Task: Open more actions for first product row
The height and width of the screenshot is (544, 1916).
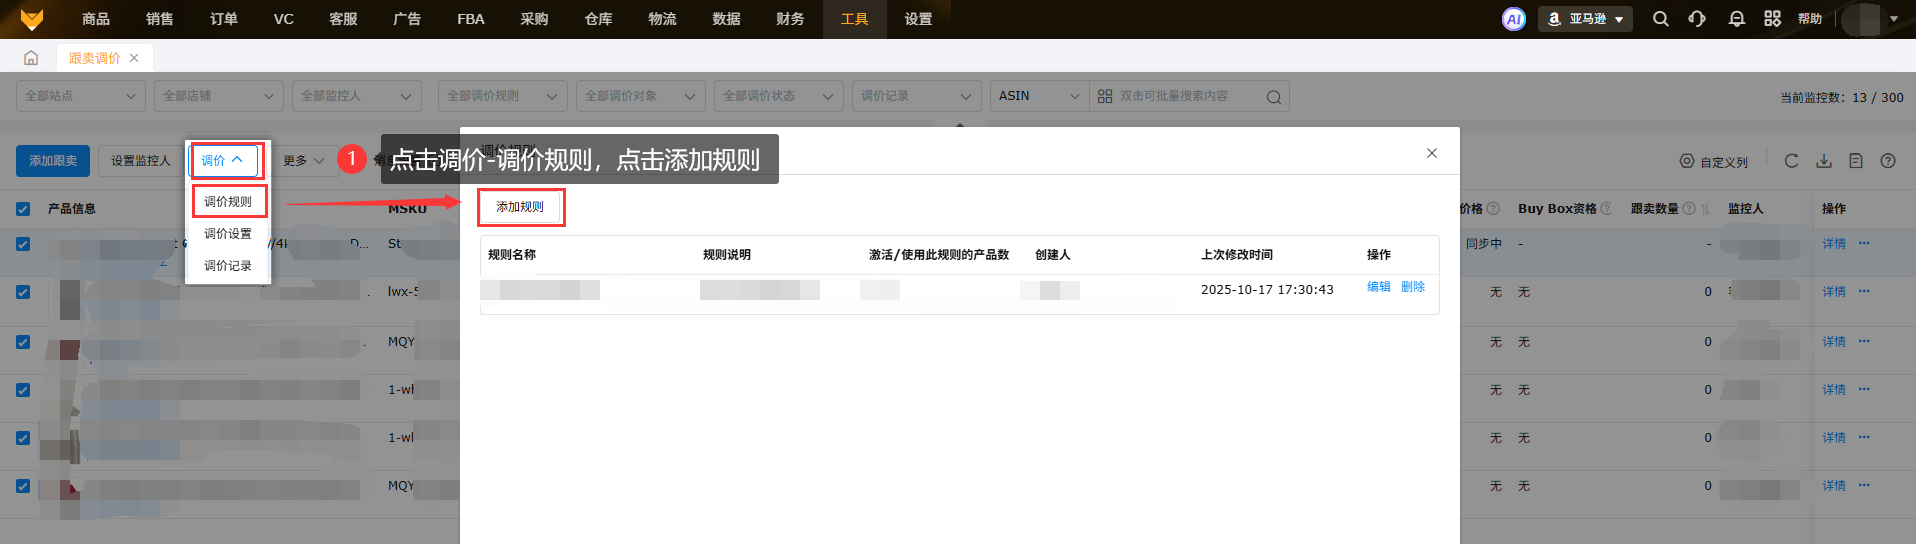Action: click(1864, 243)
